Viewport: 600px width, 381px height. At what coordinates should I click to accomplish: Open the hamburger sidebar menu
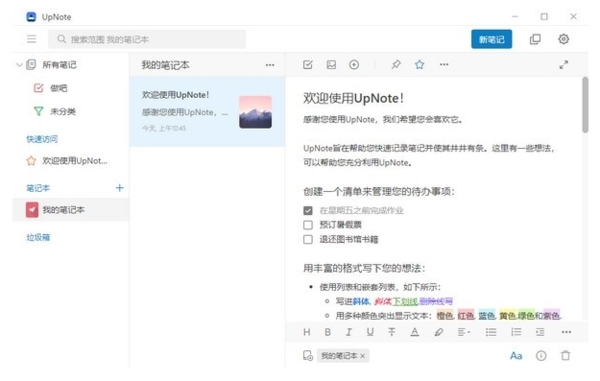pos(31,39)
